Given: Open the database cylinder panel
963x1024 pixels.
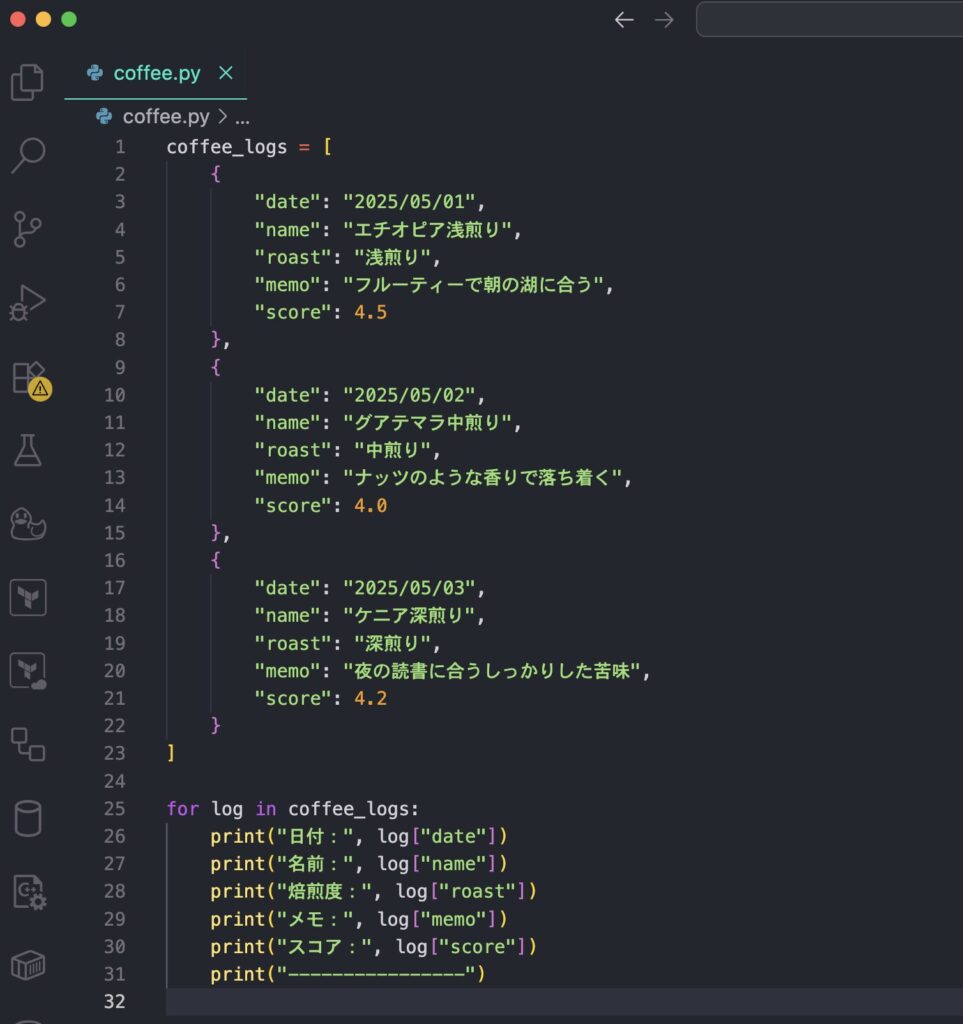Looking at the screenshot, I should click(x=28, y=818).
